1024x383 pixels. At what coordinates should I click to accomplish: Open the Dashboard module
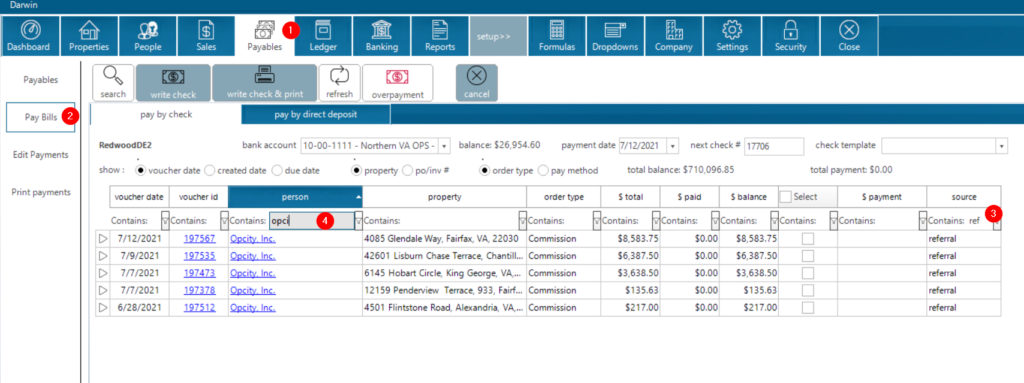(x=28, y=36)
